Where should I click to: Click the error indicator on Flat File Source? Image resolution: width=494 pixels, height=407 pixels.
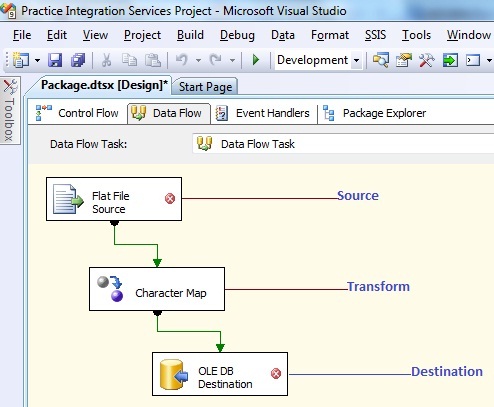[x=170, y=199]
